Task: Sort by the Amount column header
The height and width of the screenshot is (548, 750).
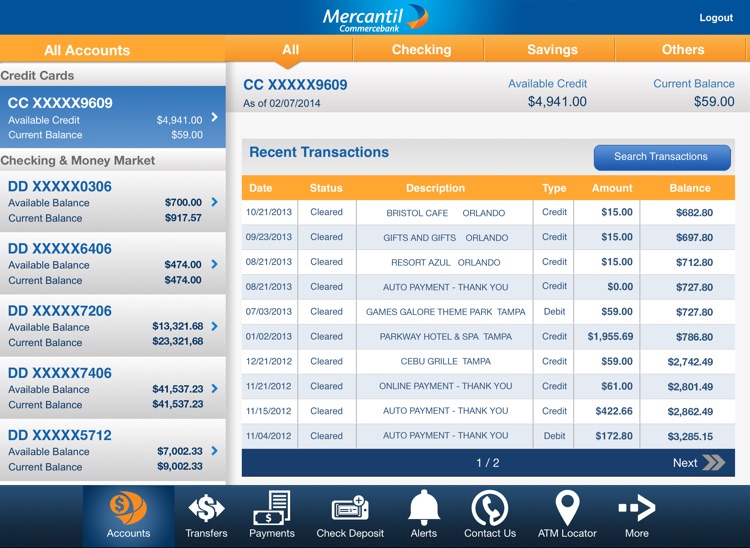Action: point(612,188)
